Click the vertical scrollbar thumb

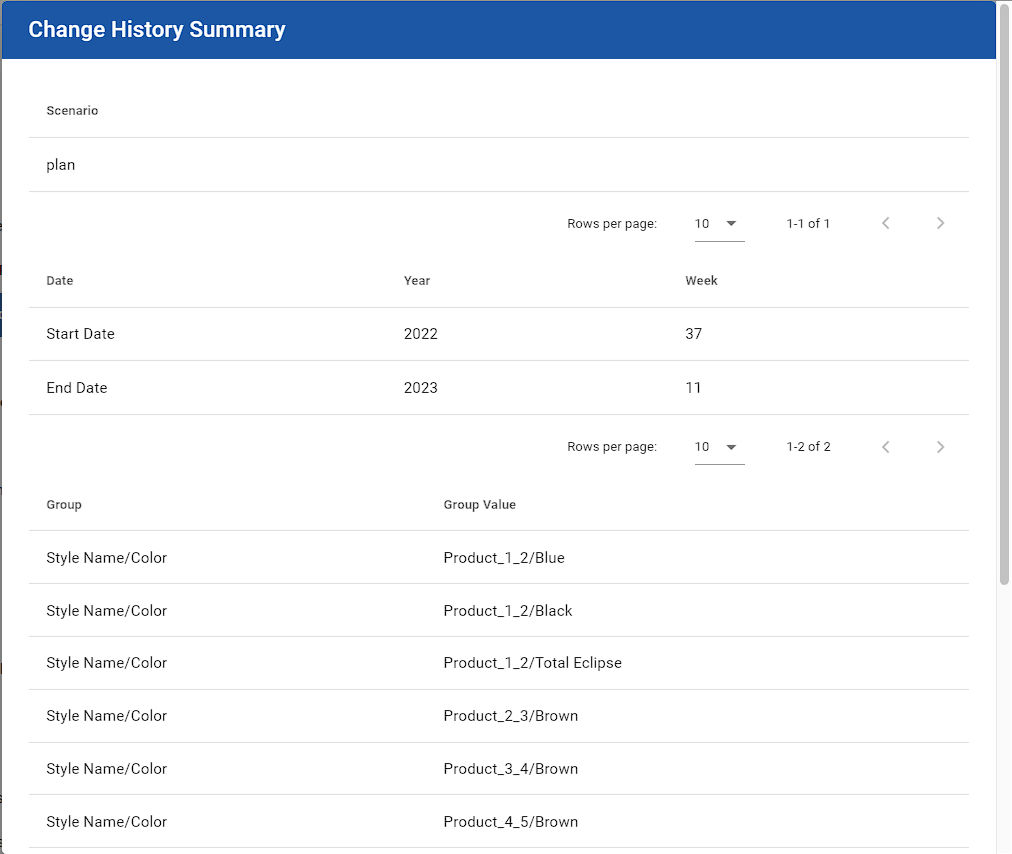point(1004,300)
